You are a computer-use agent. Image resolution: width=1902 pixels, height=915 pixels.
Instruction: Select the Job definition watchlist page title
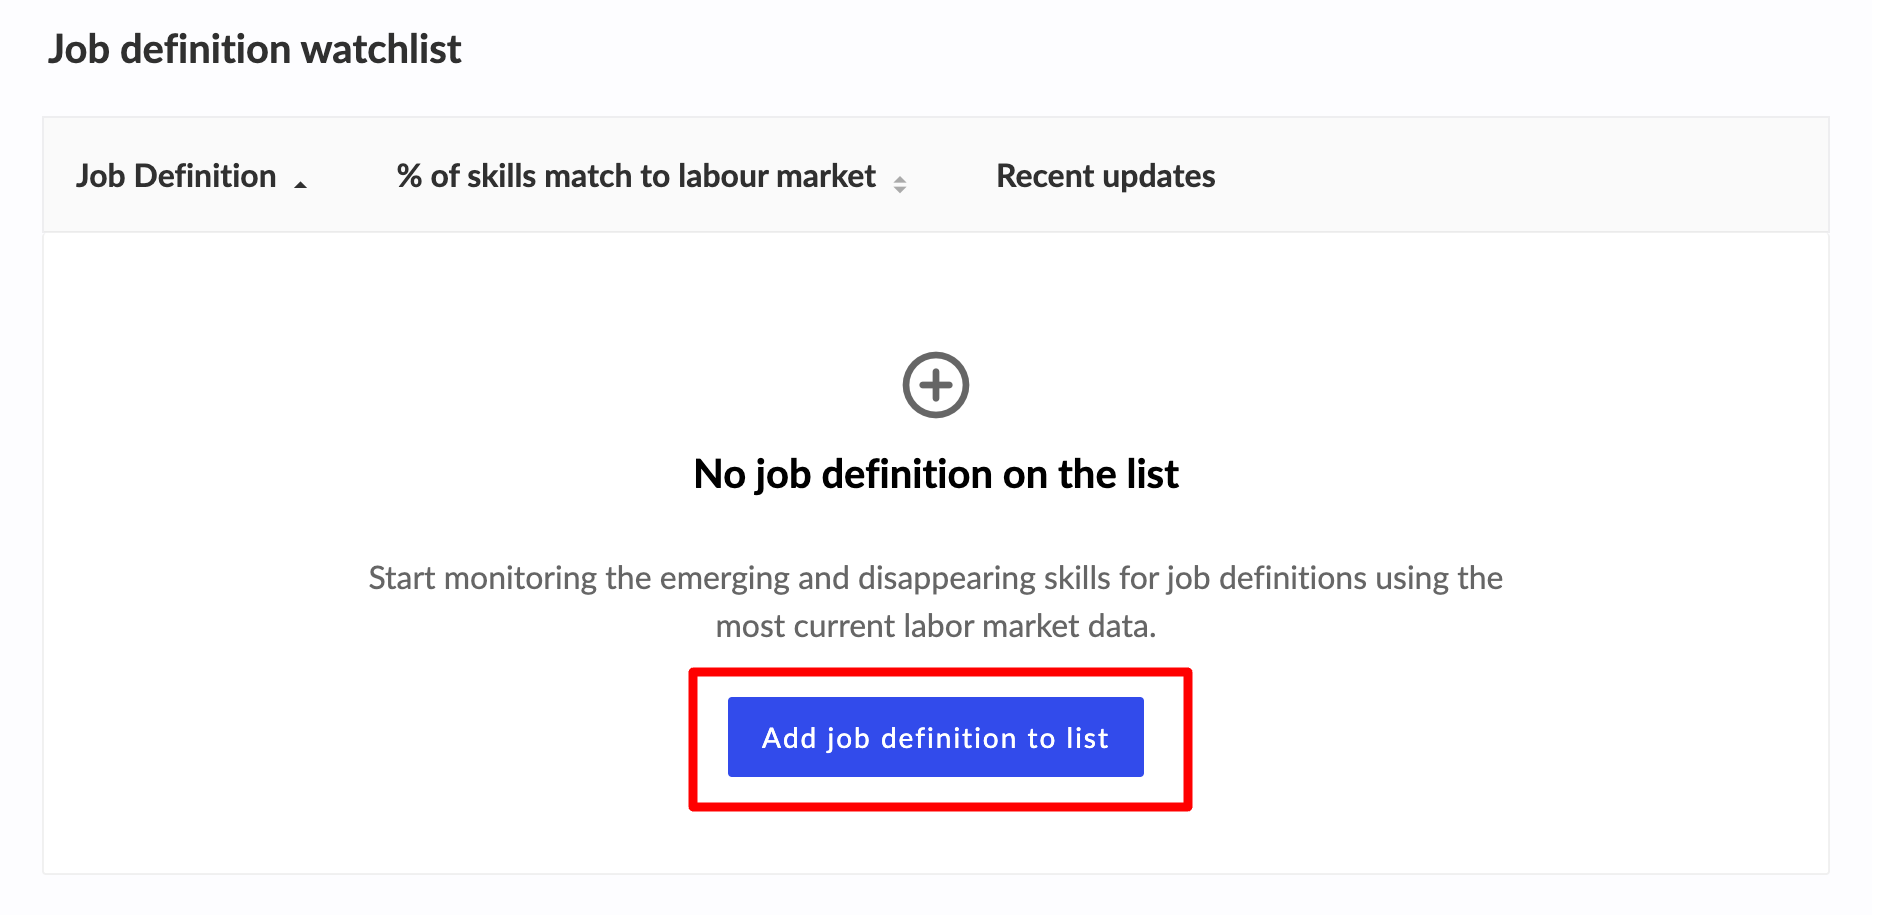pos(255,49)
